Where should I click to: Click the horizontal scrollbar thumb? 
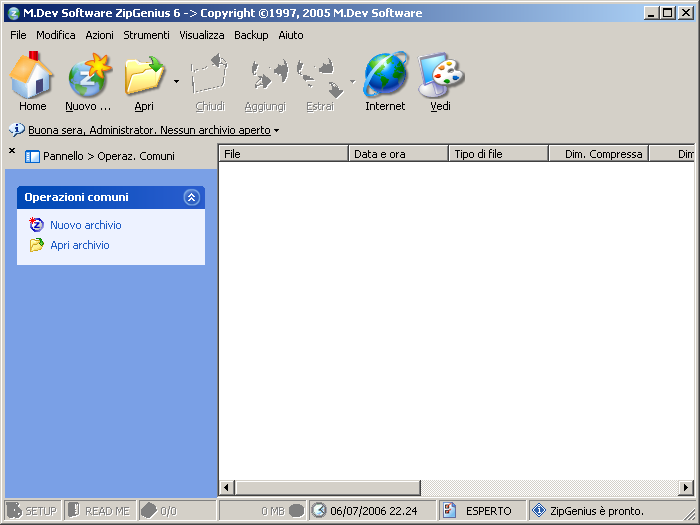[x=327, y=488]
